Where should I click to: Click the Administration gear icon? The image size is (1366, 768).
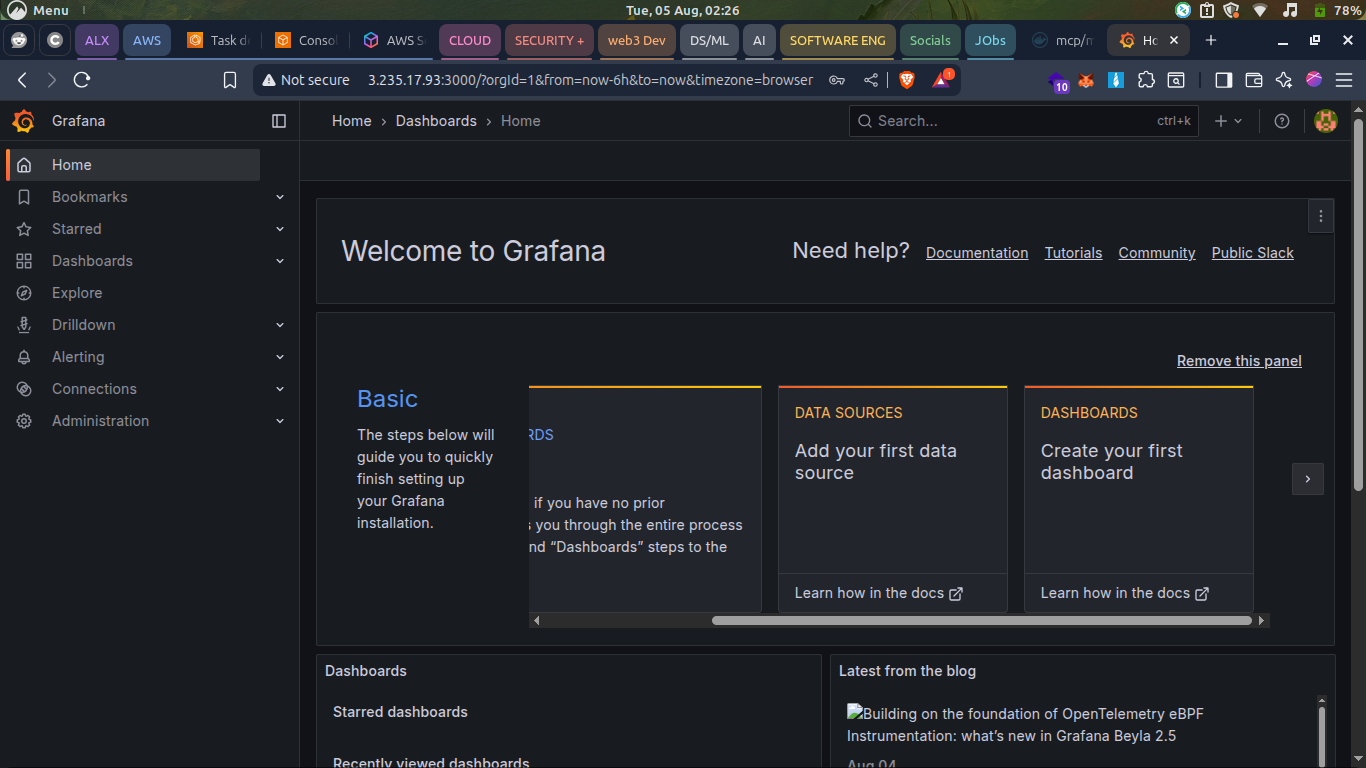[24, 421]
